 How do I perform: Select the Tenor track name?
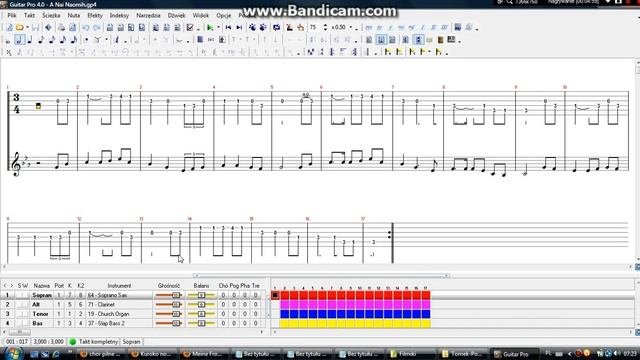coord(40,314)
